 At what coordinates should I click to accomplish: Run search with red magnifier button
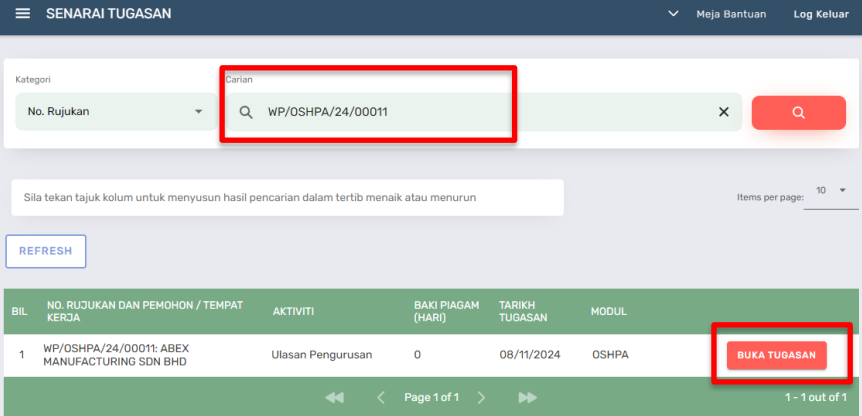pyautogui.click(x=799, y=113)
